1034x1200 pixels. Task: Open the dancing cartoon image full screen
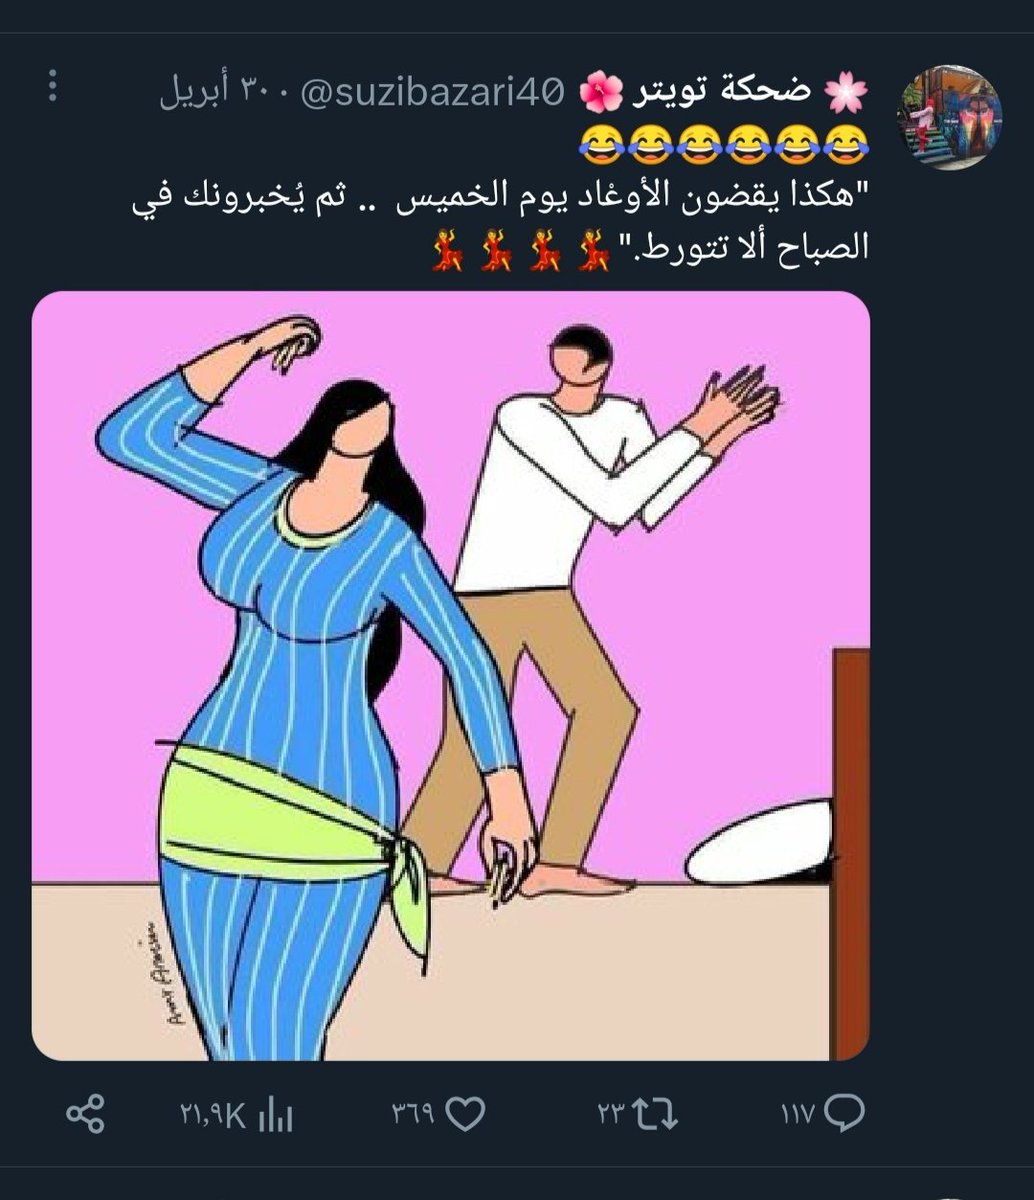coord(451,676)
